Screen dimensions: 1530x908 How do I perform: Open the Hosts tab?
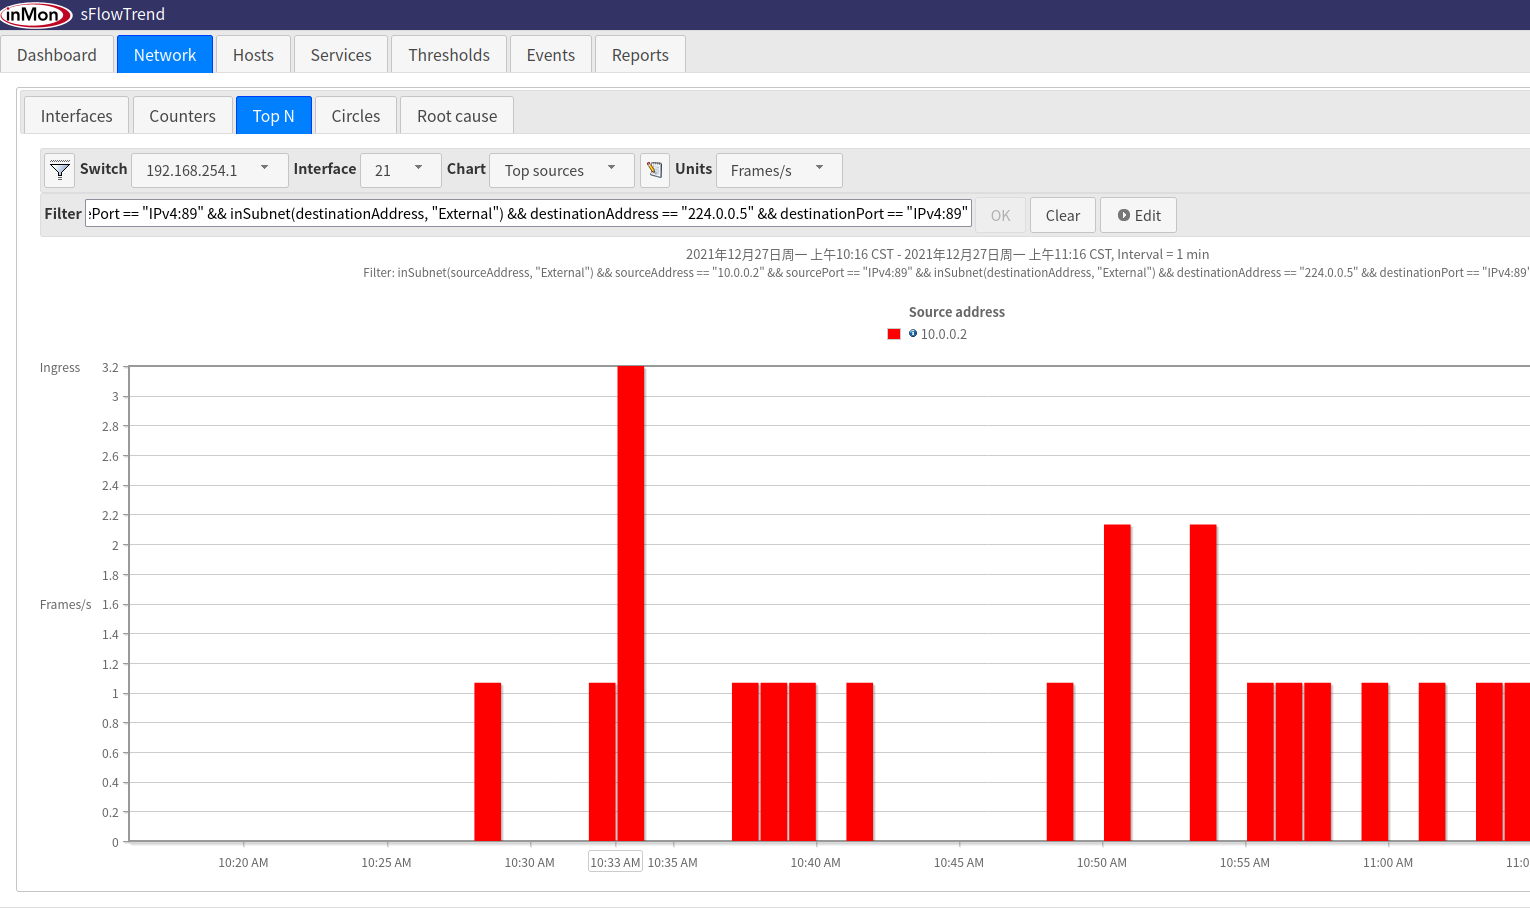point(253,55)
